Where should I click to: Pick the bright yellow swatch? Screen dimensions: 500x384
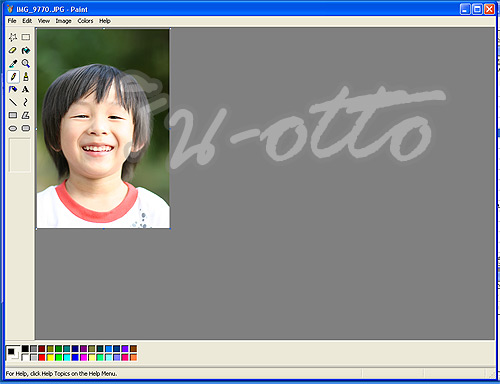(x=50, y=357)
